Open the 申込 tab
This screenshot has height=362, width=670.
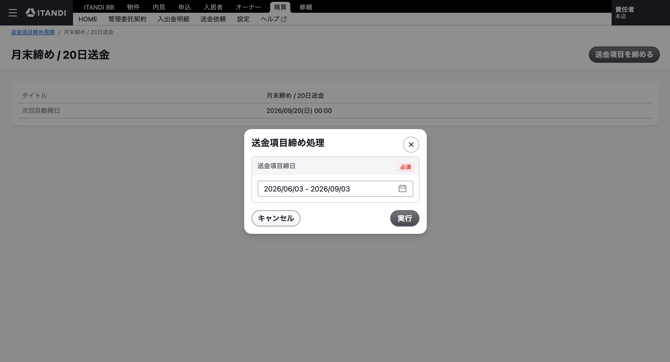184,7
